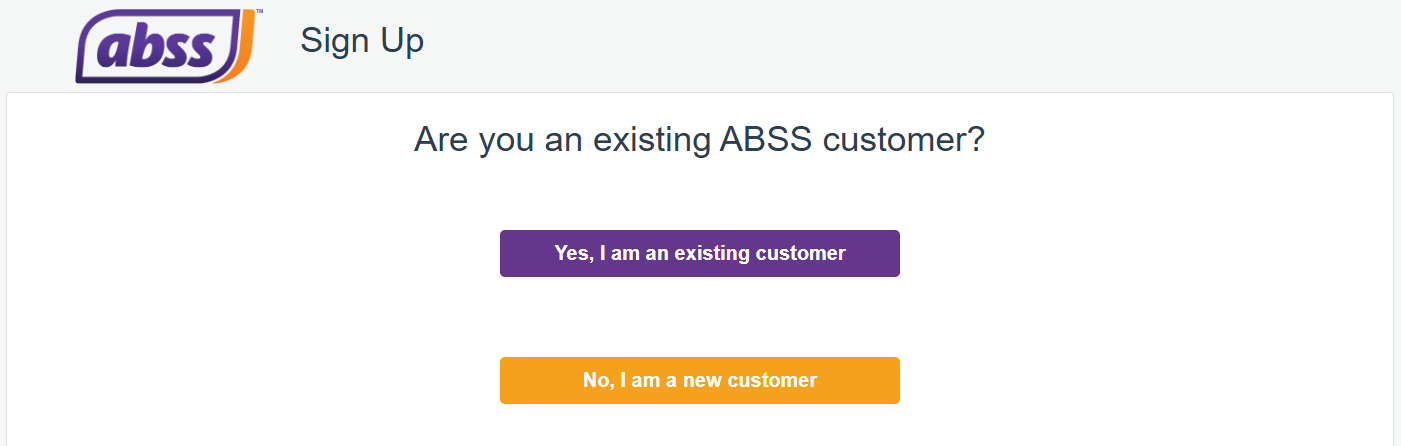Screen dimensions: 1401x446
Task: Click the word 'Yes' on the purple button
Action: click(571, 253)
